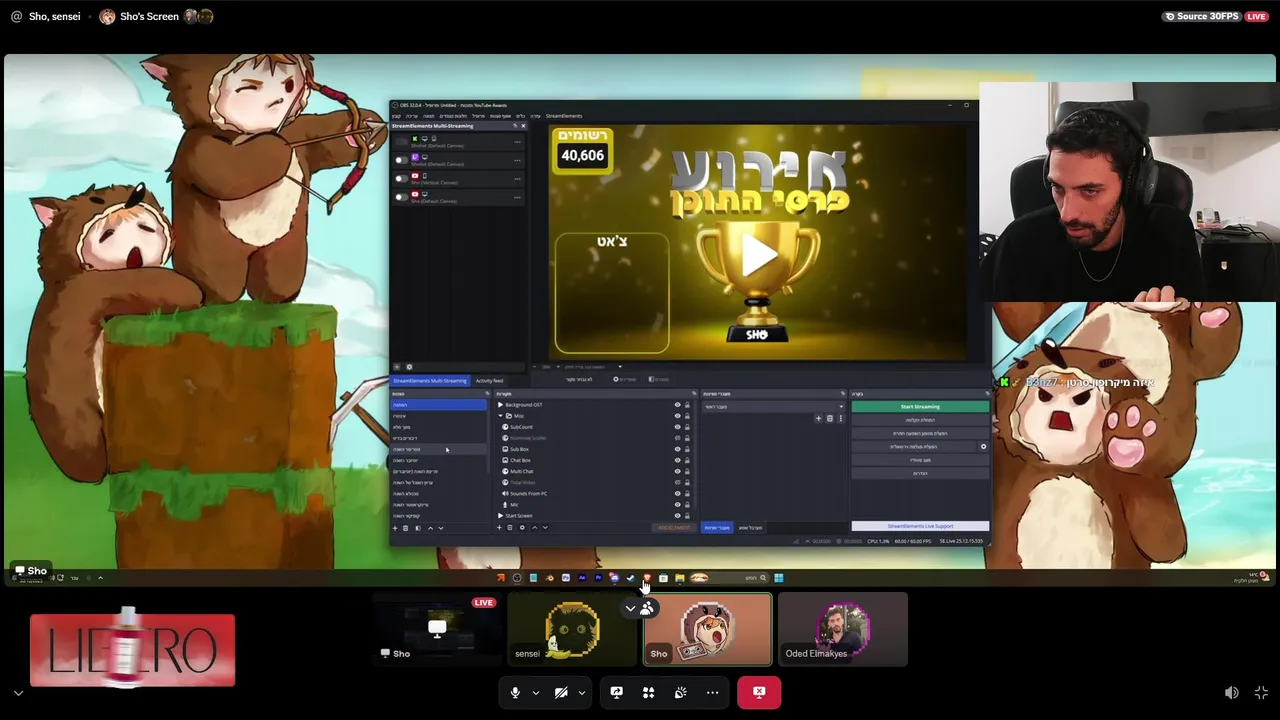Open more options three-dot button

tap(712, 692)
